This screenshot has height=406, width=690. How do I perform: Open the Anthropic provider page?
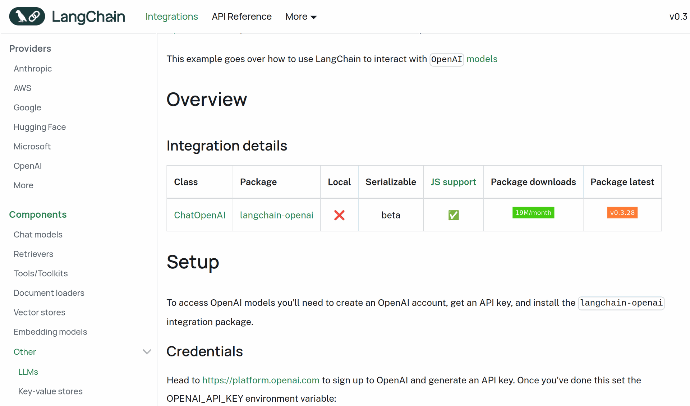point(33,69)
